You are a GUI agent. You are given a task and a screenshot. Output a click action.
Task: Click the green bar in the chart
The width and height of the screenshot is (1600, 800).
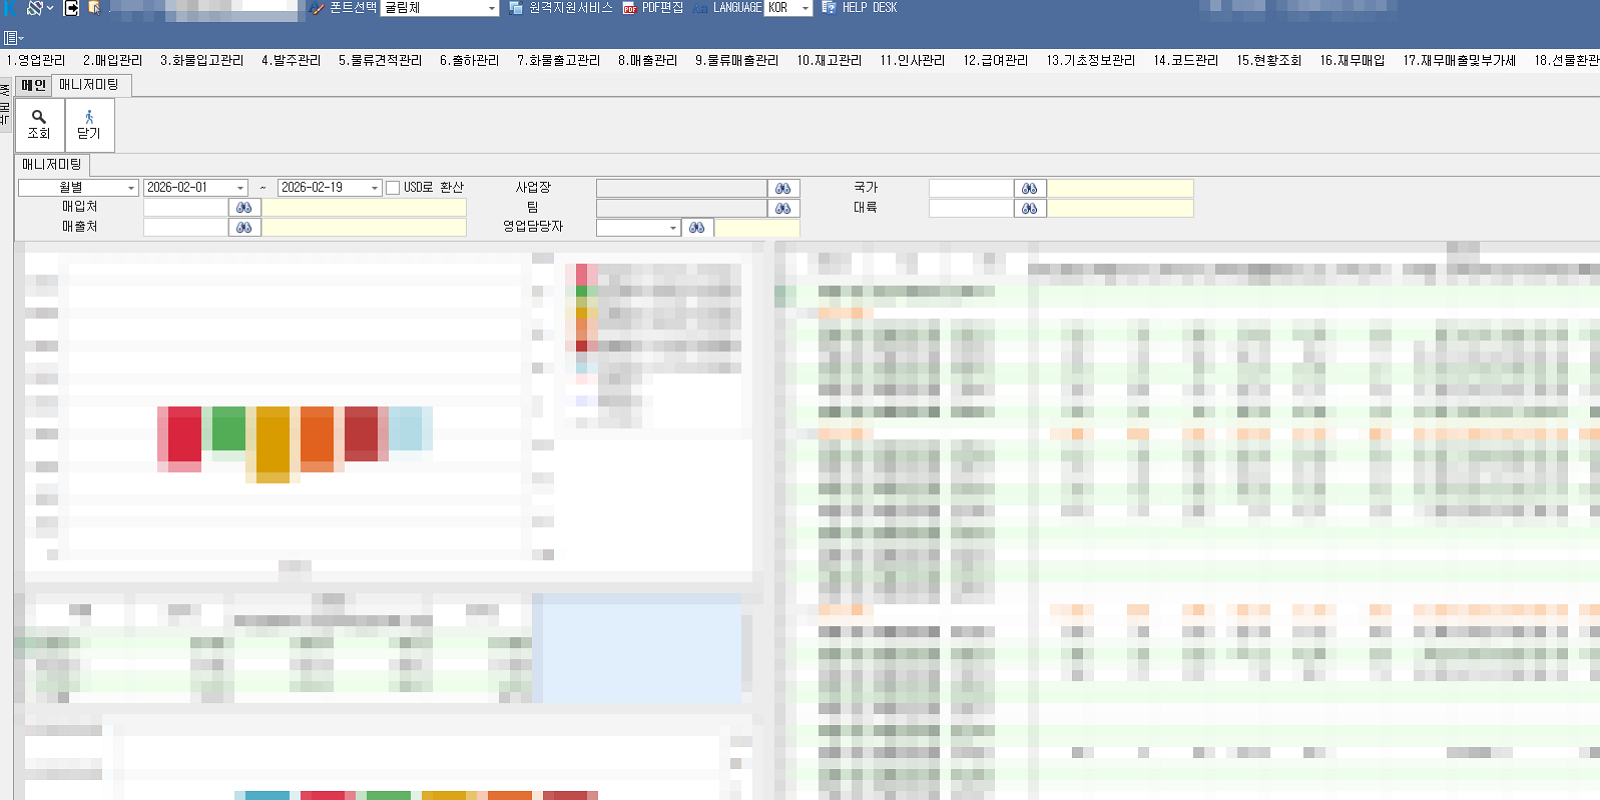(229, 428)
